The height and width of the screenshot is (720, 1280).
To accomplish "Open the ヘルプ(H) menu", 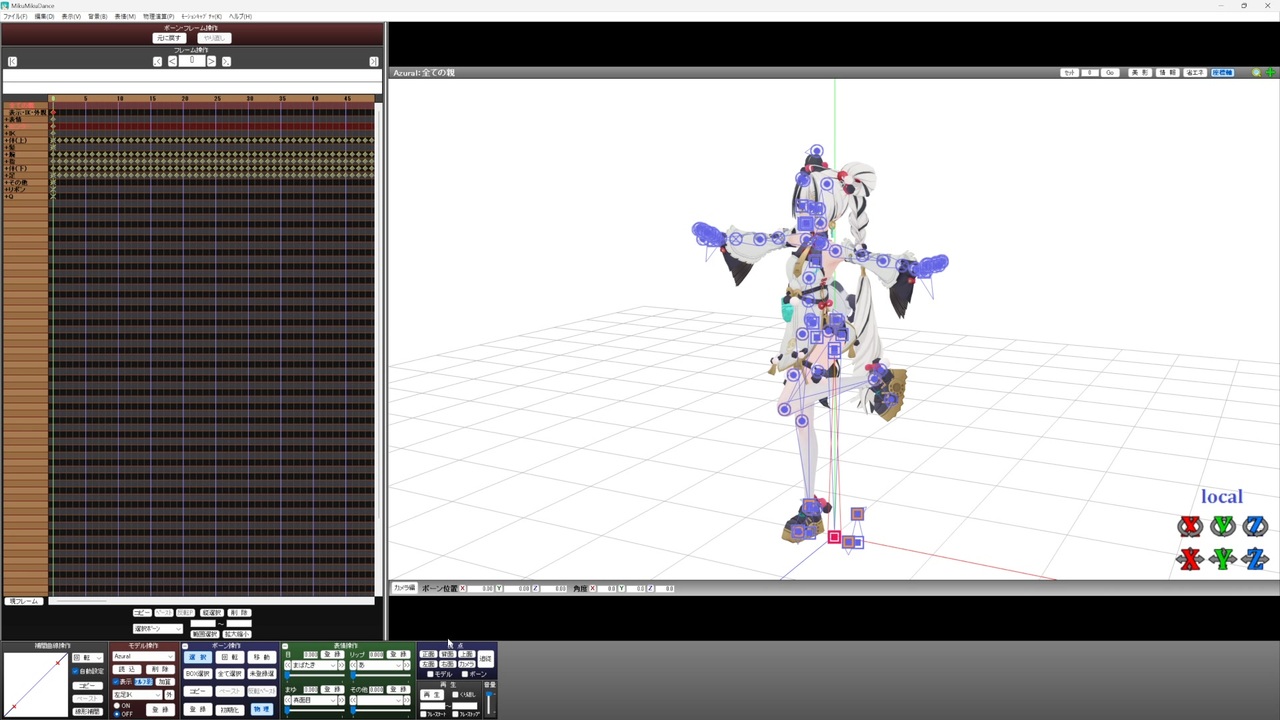I will coord(240,17).
